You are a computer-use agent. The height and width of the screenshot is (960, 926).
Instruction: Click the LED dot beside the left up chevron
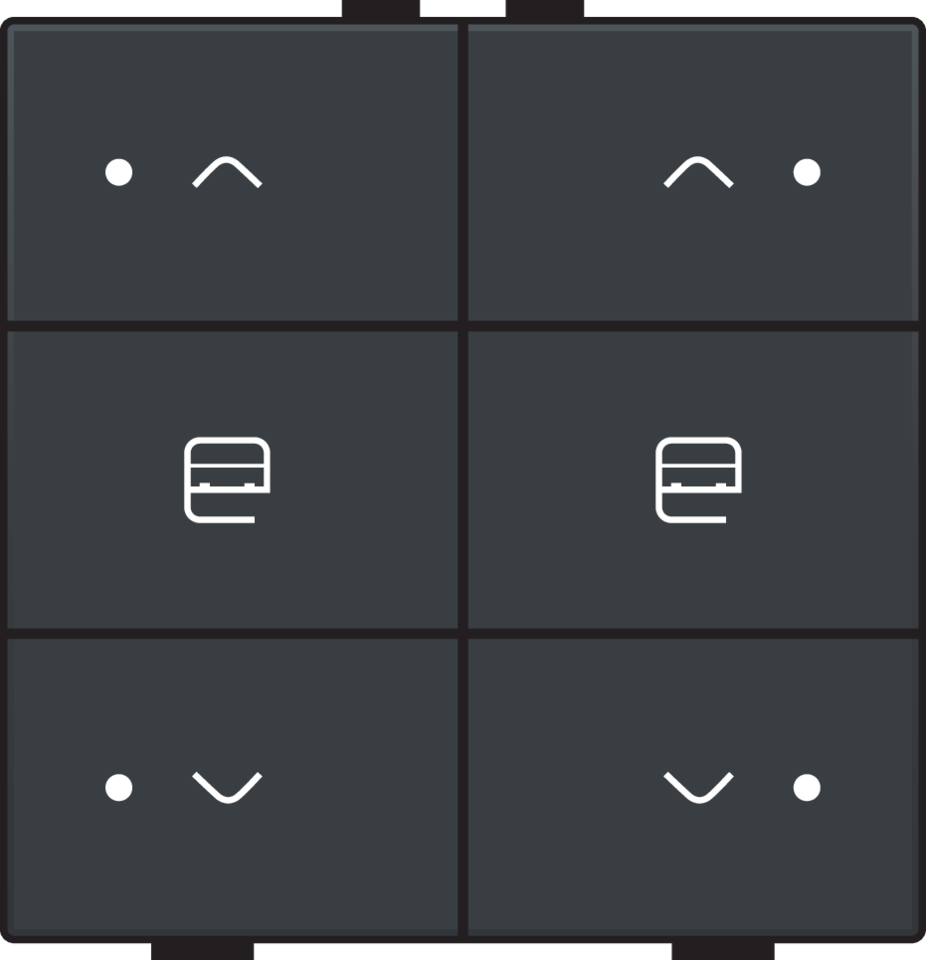click(x=119, y=172)
